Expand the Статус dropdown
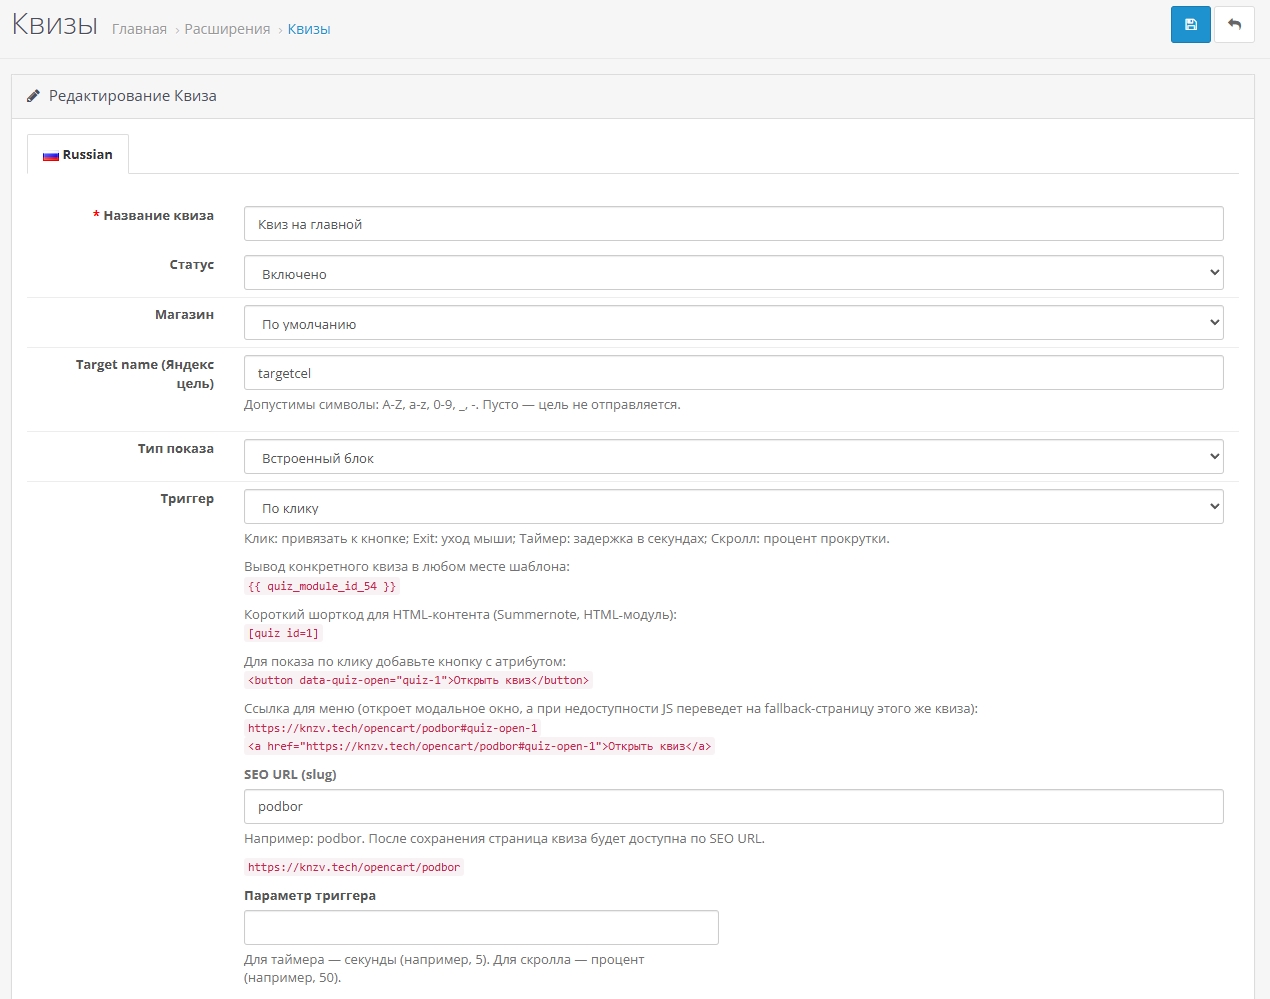Image resolution: width=1270 pixels, height=999 pixels. [733, 273]
